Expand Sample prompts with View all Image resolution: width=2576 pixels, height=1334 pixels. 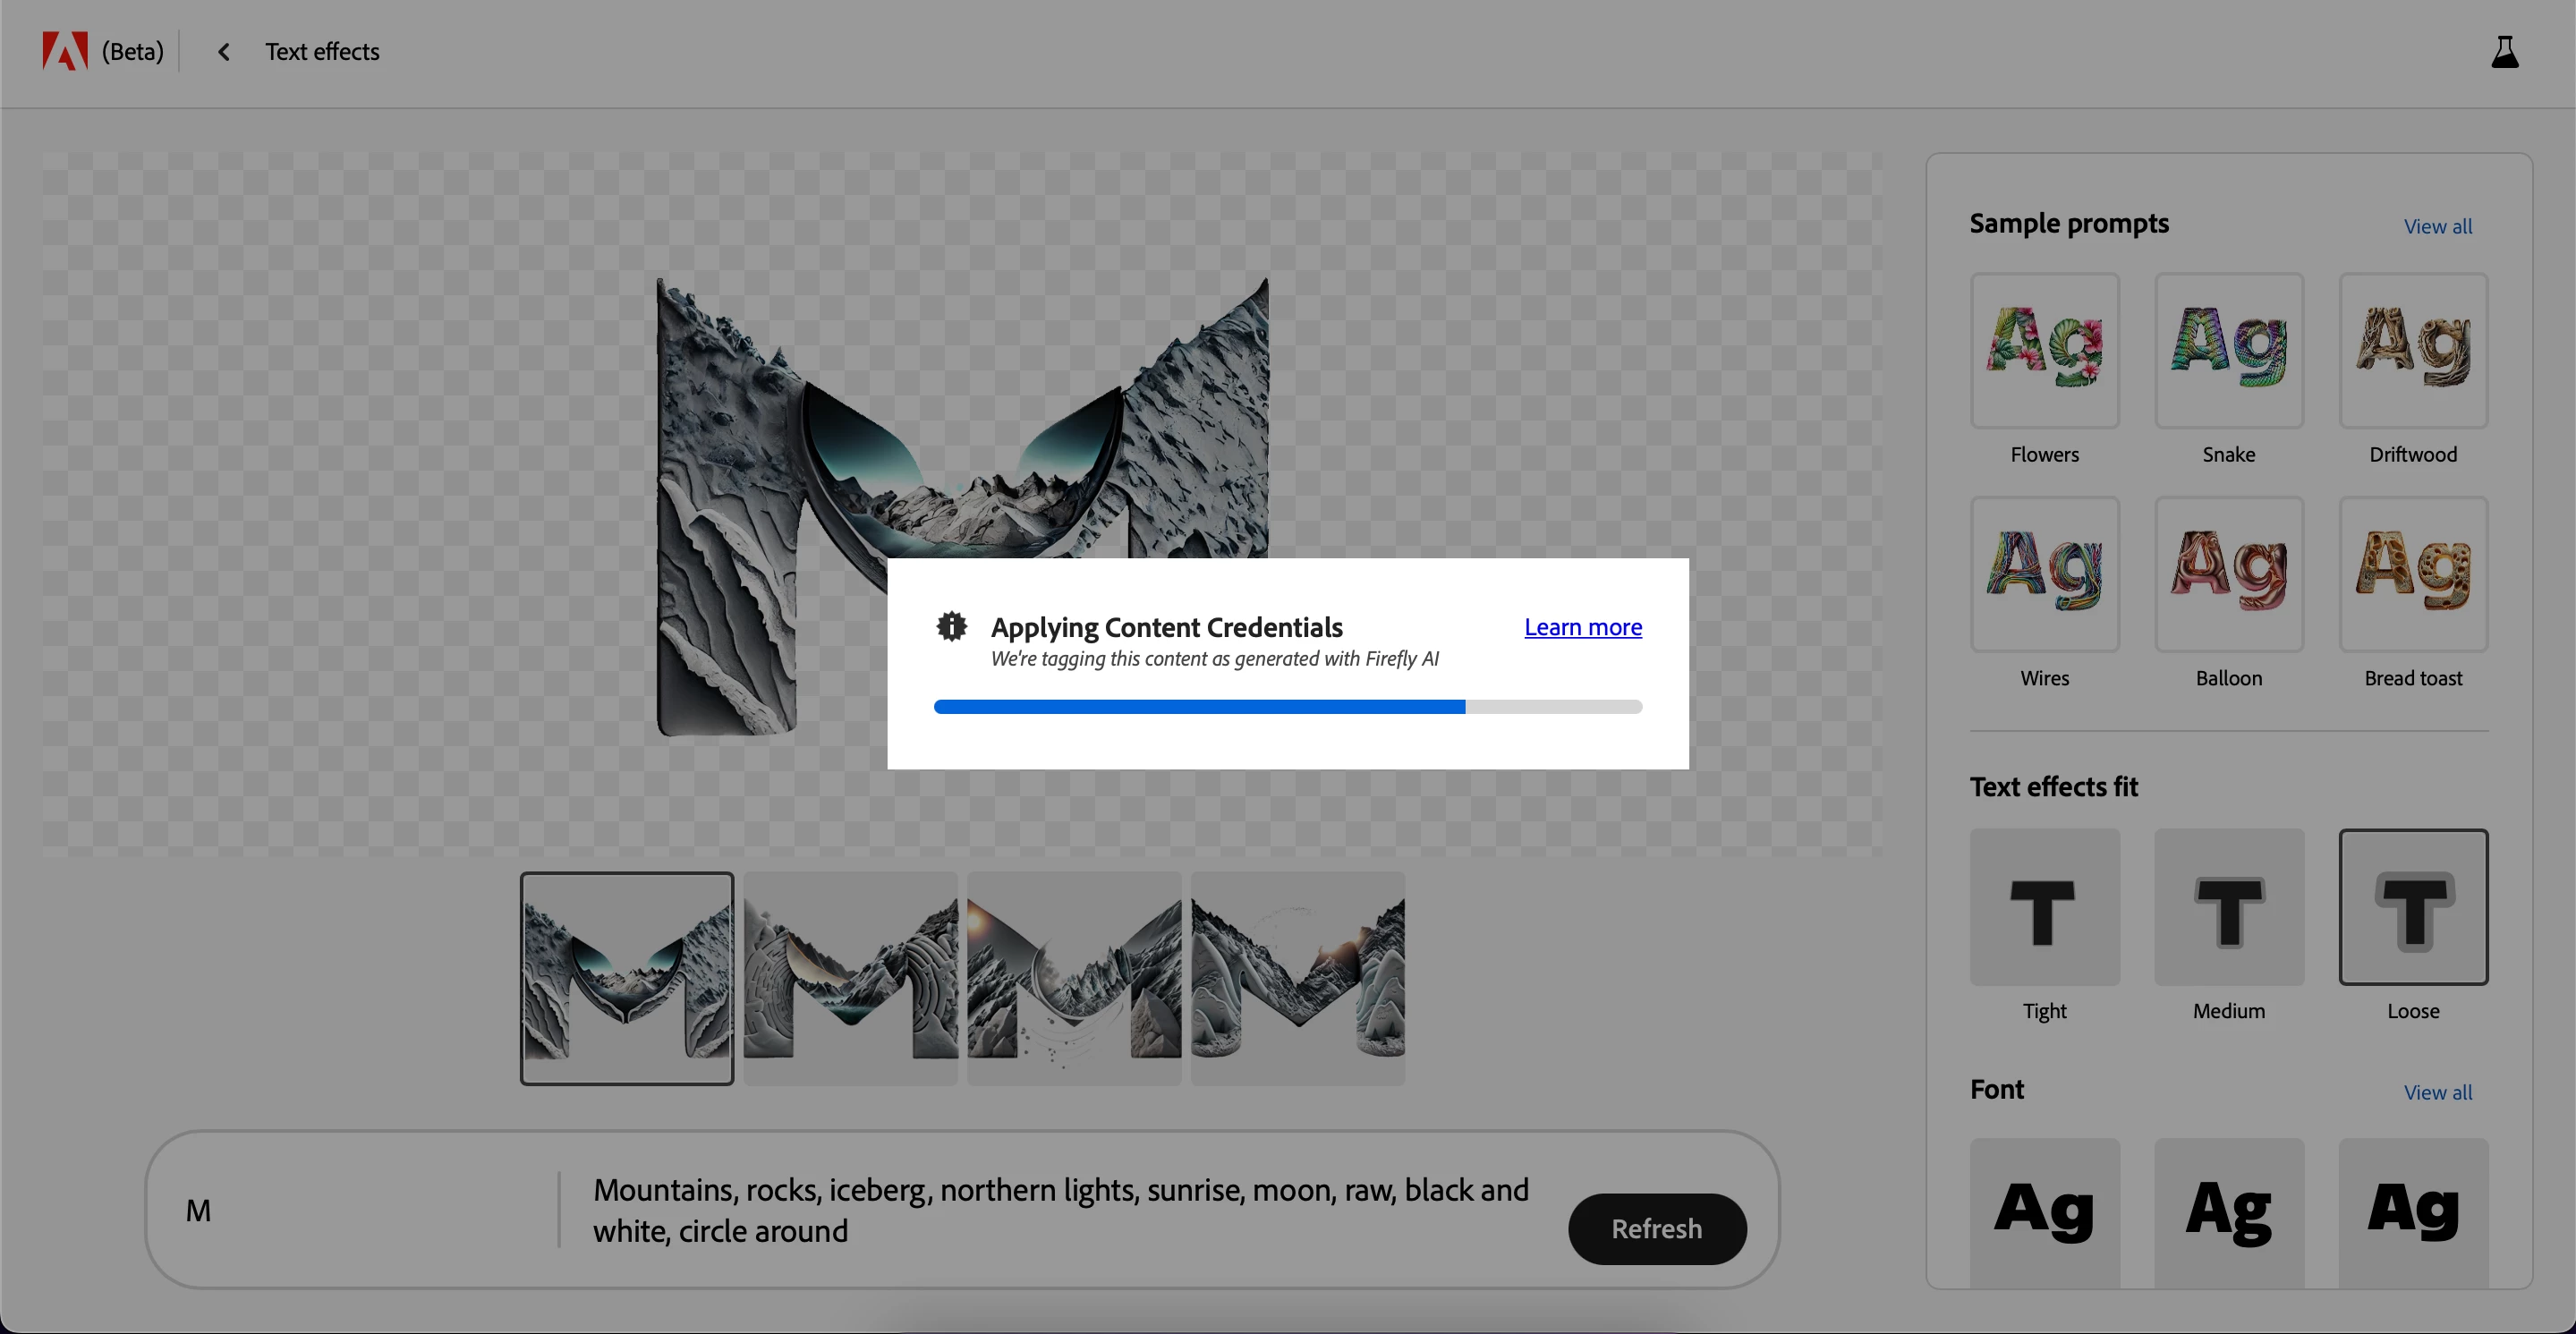pos(2437,227)
